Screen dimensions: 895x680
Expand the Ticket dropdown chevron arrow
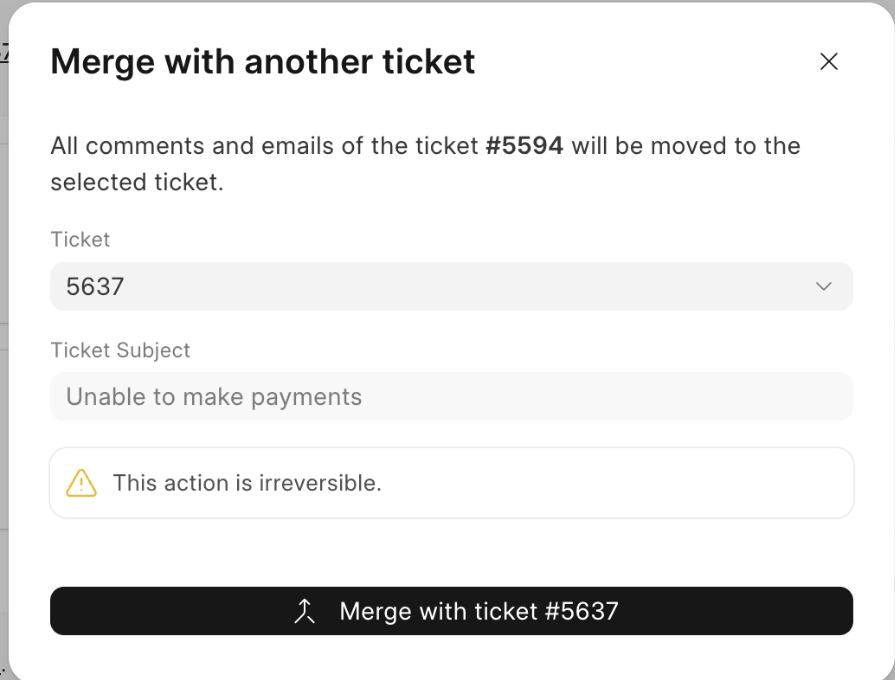823,286
